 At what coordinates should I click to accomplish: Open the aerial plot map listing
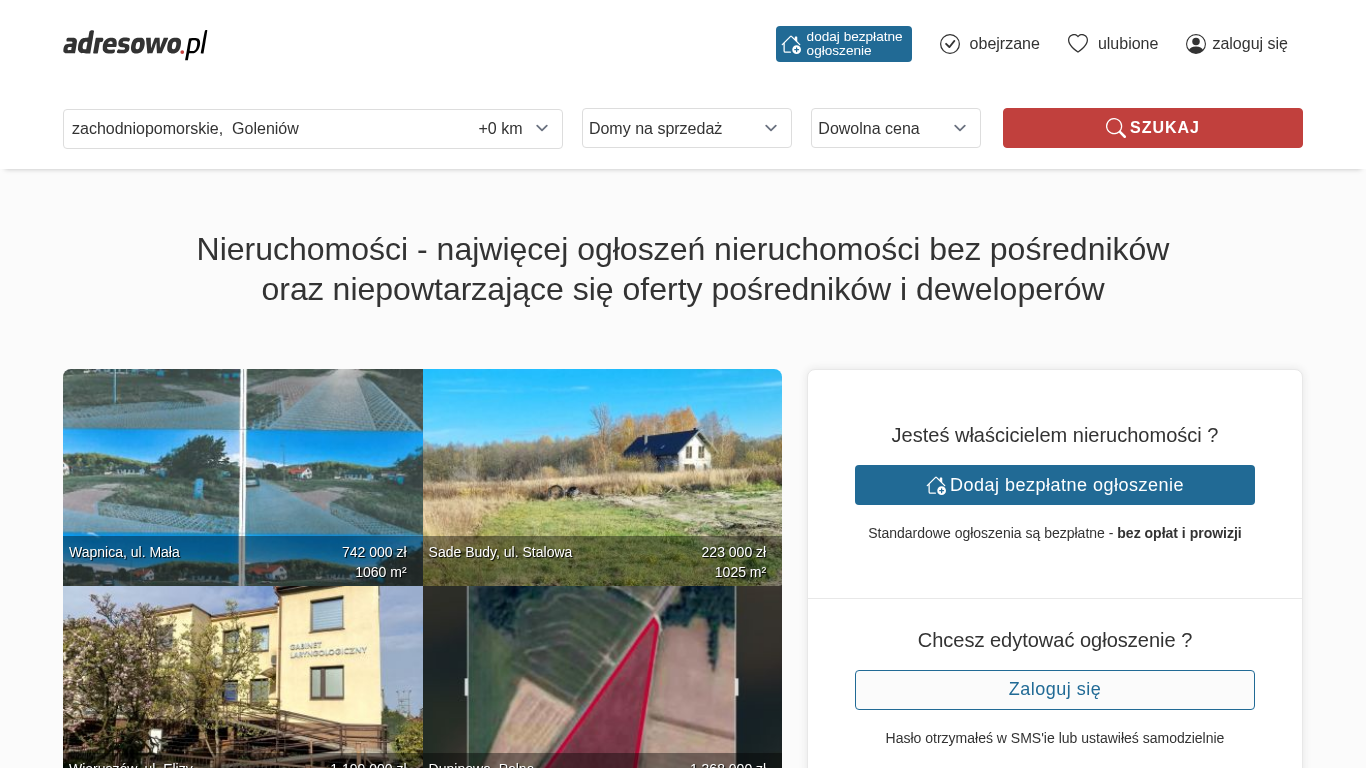[602, 676]
